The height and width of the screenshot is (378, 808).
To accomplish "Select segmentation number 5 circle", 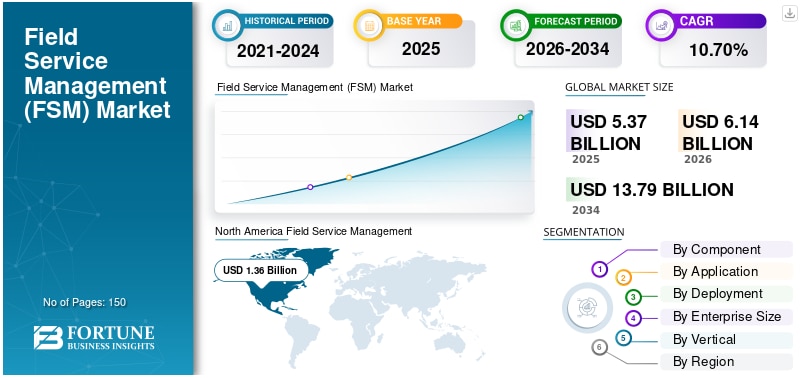I will click(x=624, y=338).
